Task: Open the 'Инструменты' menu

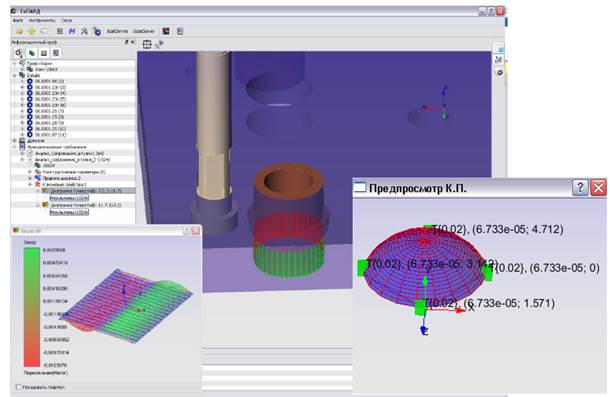Action: pyautogui.click(x=42, y=20)
